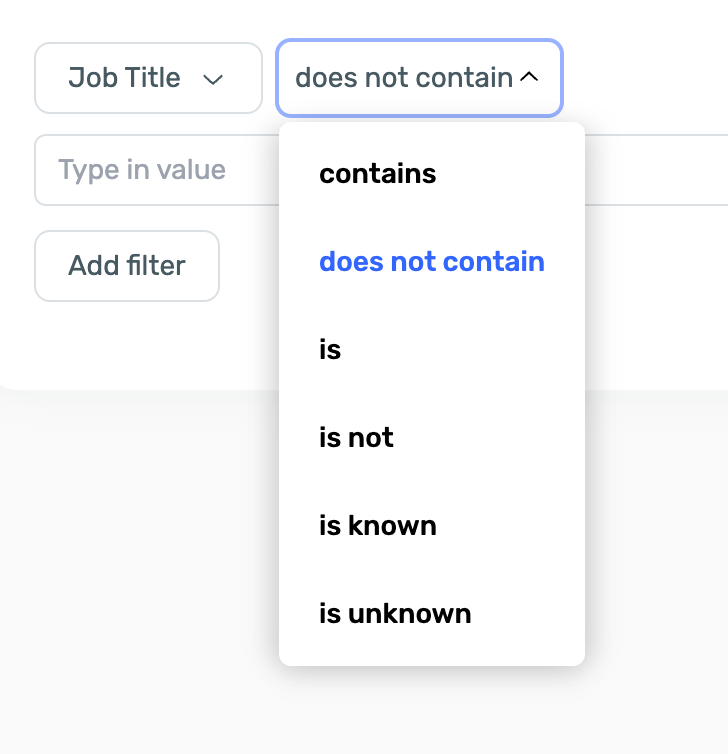Select the 'is not' operator
728x754 pixels.
(x=356, y=438)
